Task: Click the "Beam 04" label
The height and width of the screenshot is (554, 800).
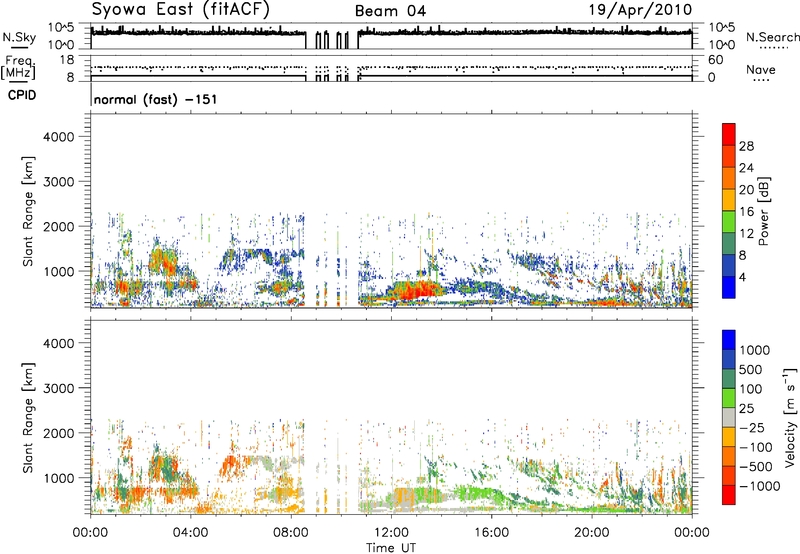Action: pyautogui.click(x=390, y=11)
